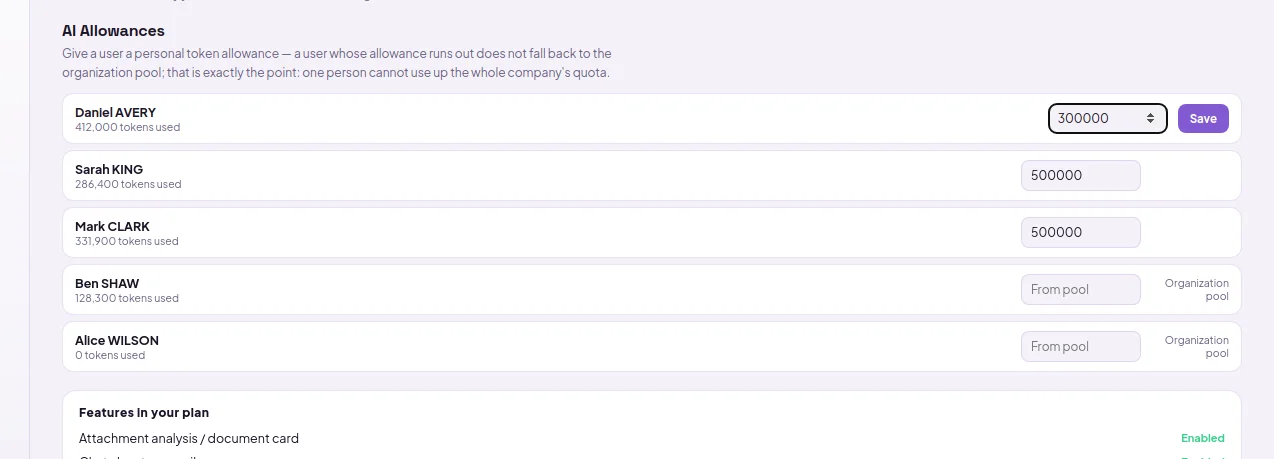Click Sarah KING's 286,400 tokens used text
Viewport: 1274px width, 459px height.
[128, 184]
